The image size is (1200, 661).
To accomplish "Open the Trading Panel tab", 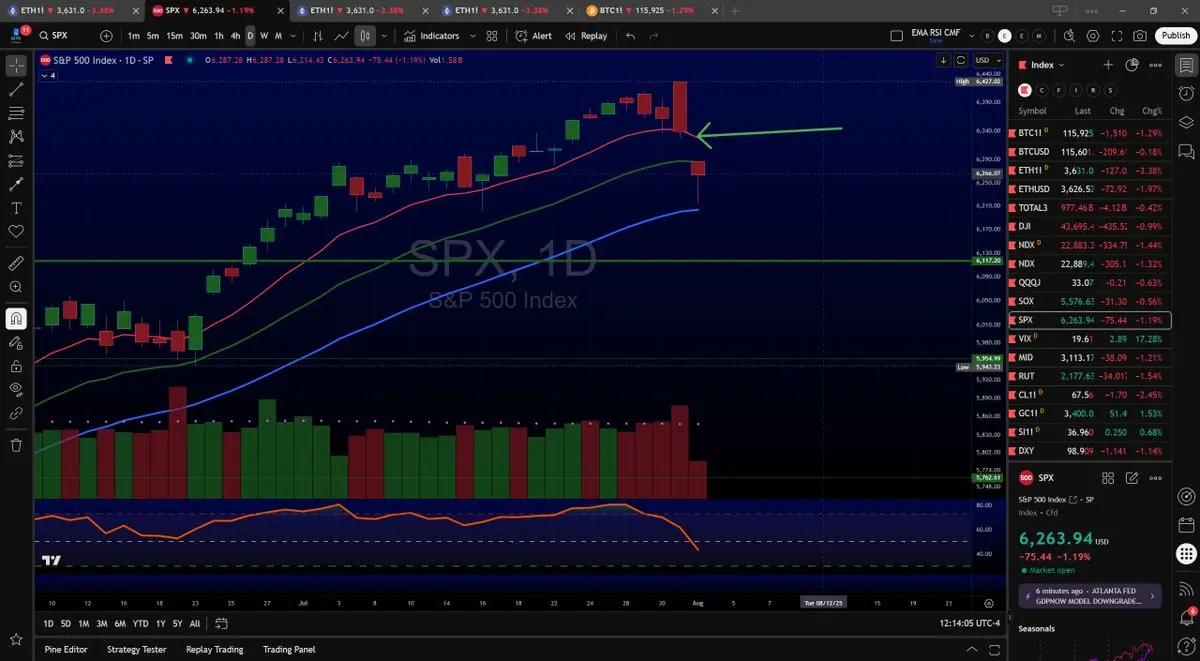I will coord(289,649).
